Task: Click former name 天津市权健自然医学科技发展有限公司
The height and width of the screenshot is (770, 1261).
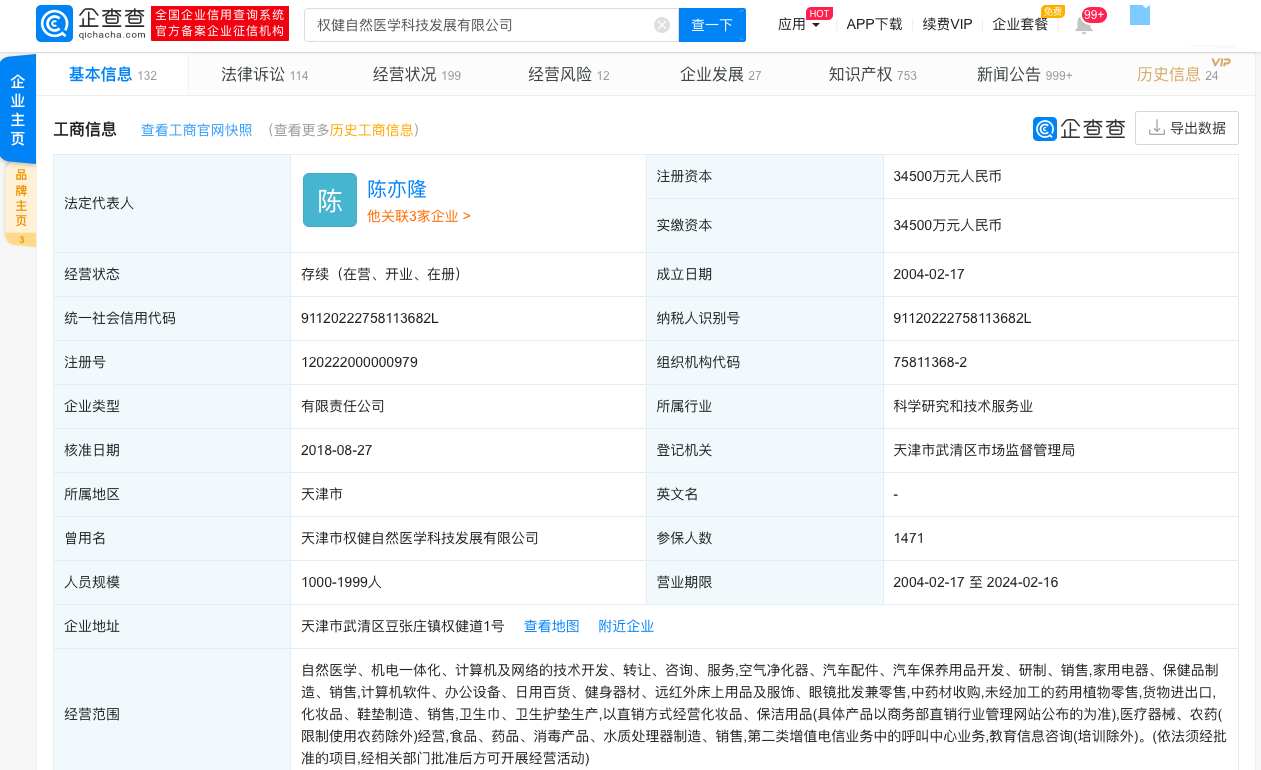Action: [x=420, y=538]
